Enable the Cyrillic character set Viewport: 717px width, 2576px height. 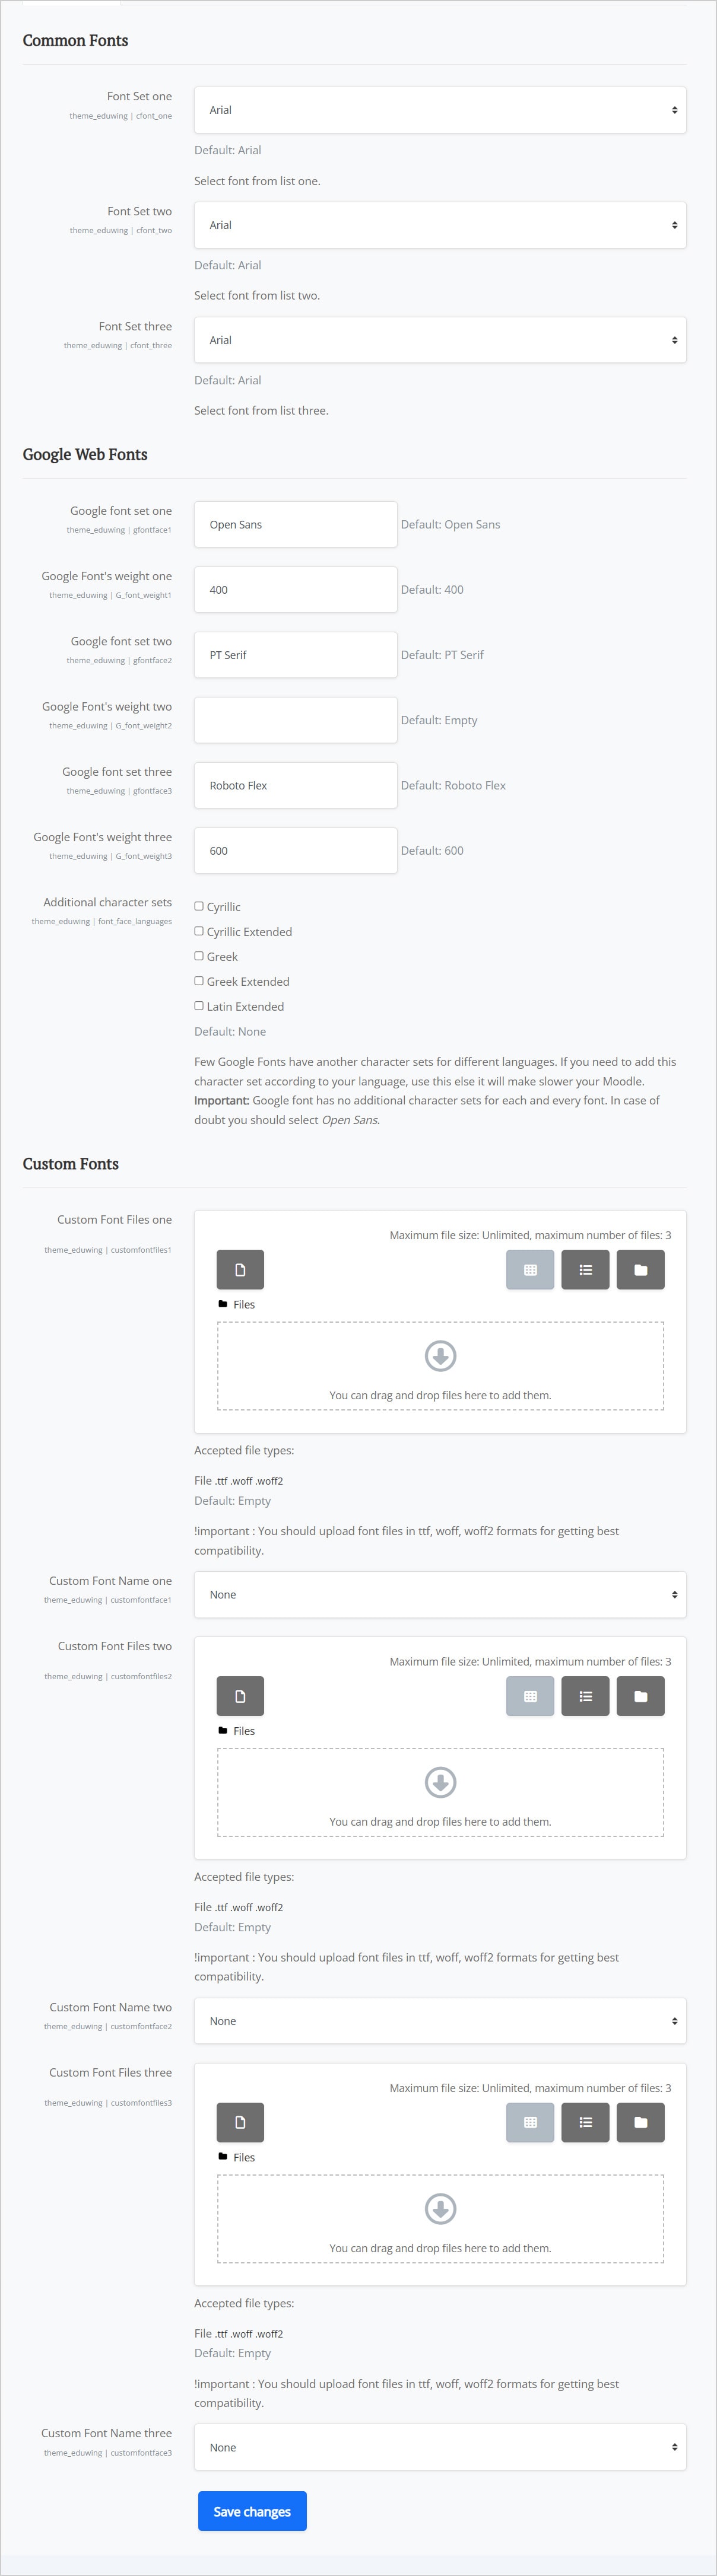point(198,906)
